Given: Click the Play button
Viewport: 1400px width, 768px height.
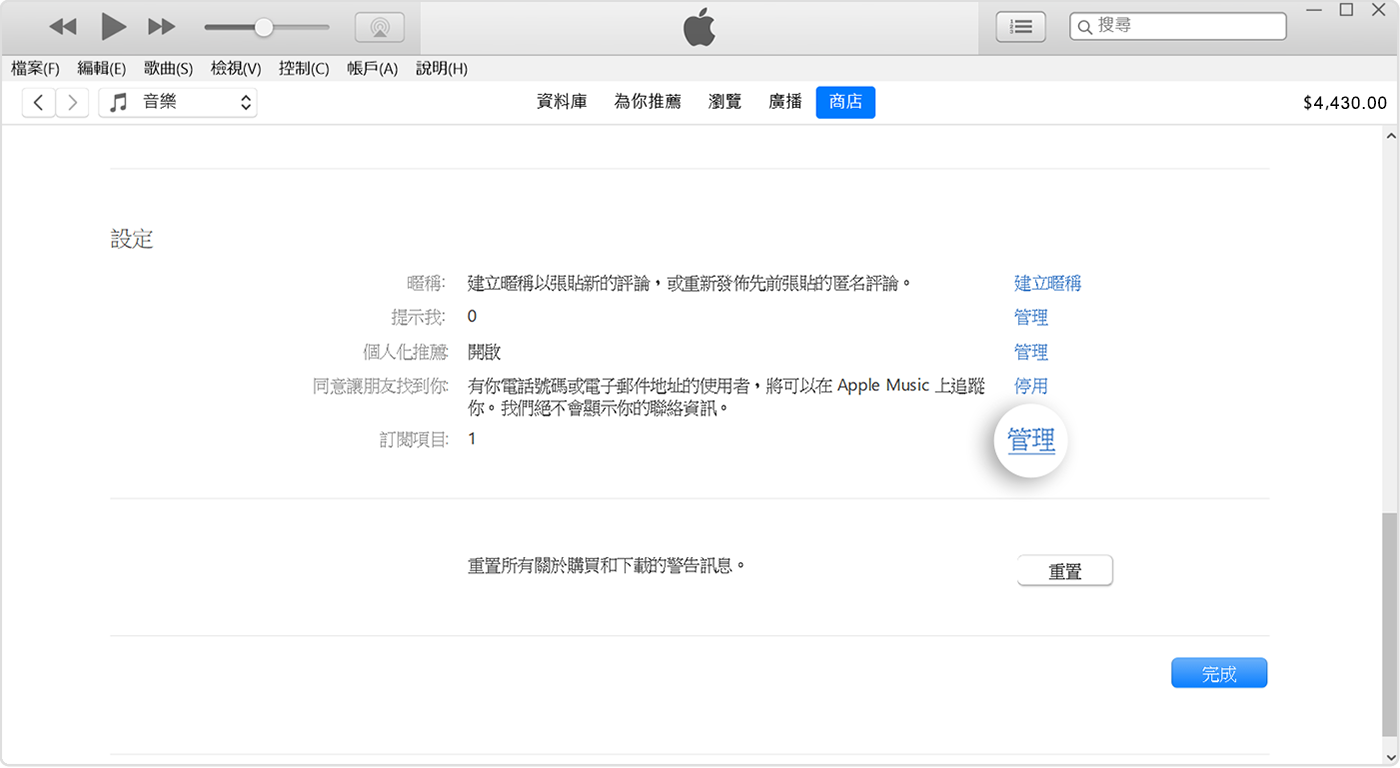Looking at the screenshot, I should 113,27.
